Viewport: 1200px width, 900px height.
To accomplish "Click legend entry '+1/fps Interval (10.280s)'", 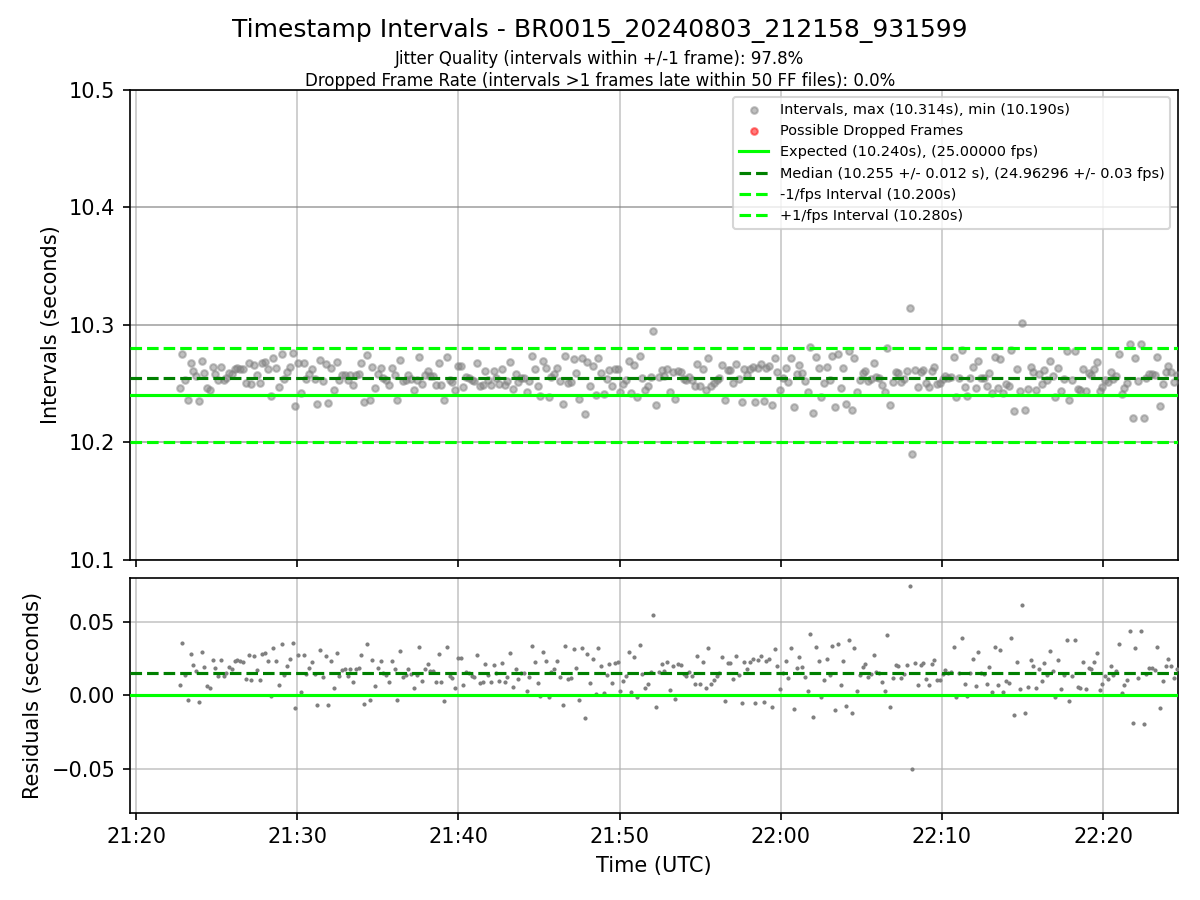I will pyautogui.click(x=871, y=215).
